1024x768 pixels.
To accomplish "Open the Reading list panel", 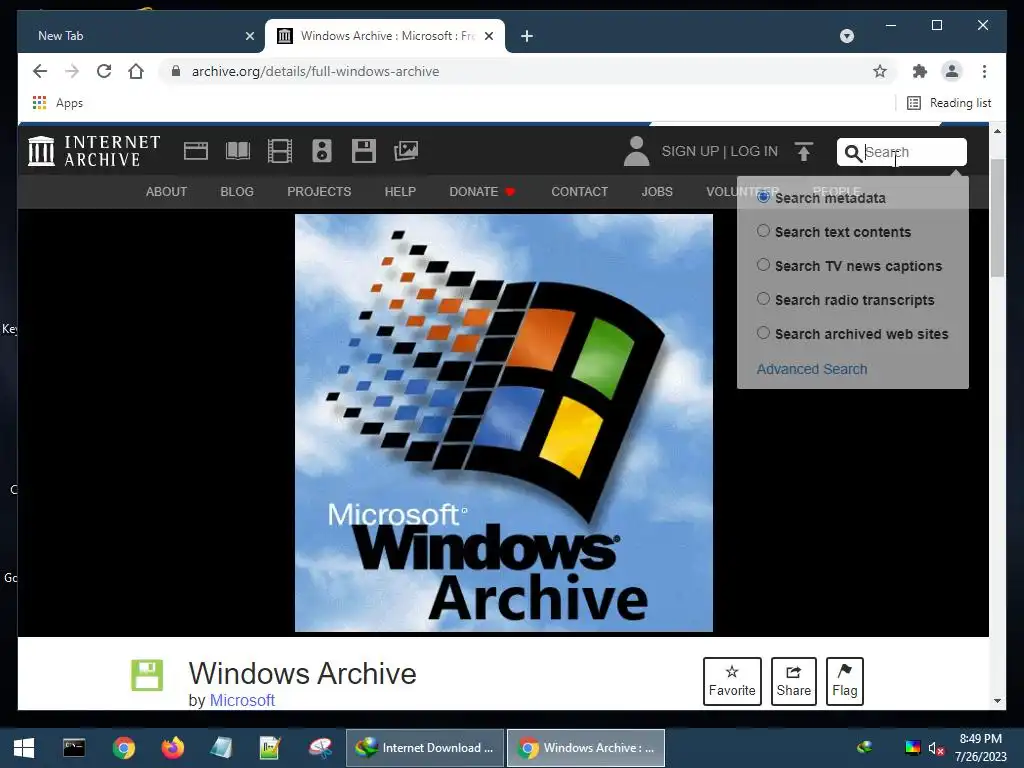I will pos(949,103).
